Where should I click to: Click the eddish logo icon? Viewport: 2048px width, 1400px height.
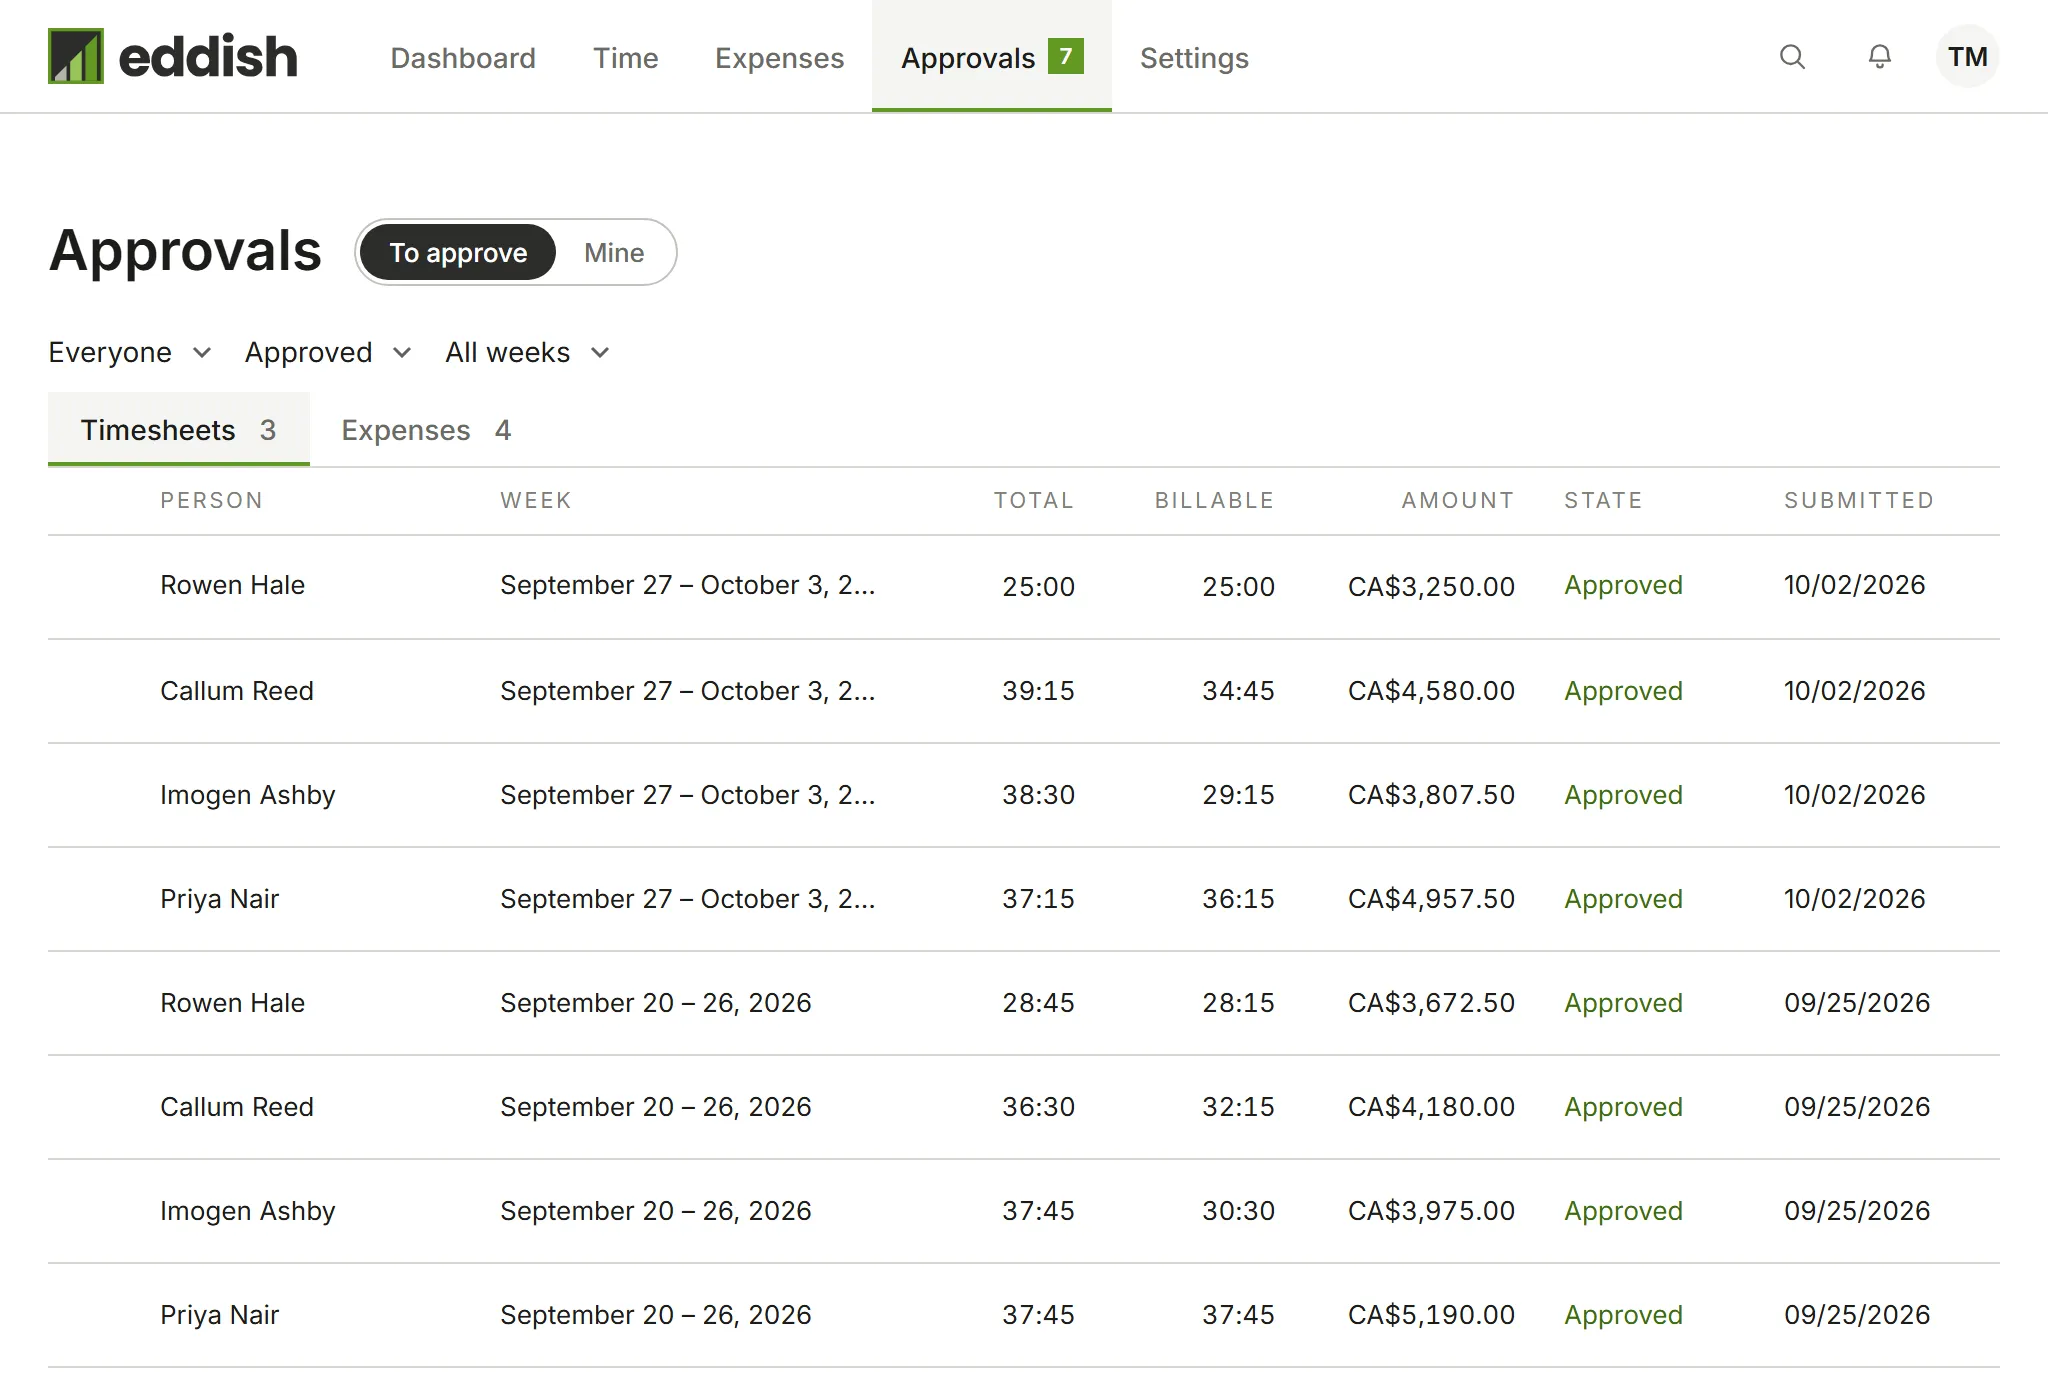76,56
